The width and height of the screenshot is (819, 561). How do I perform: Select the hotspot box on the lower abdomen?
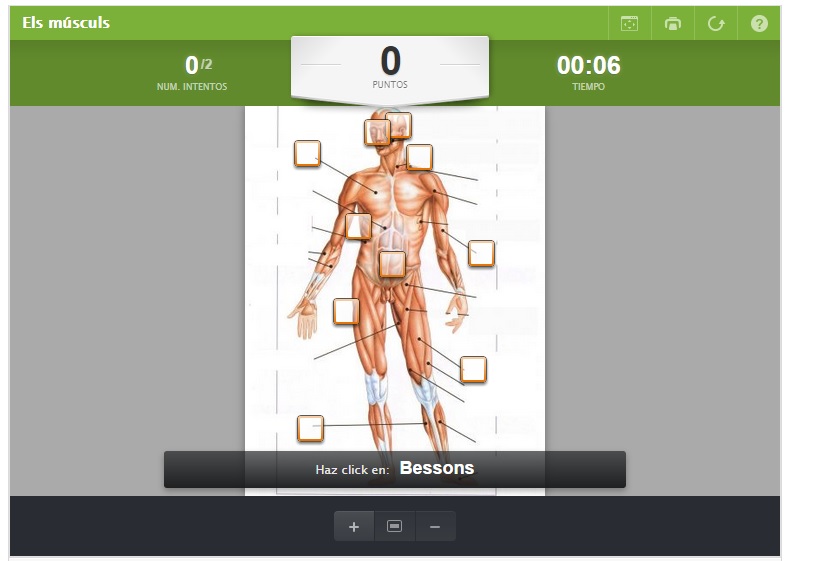[392, 264]
